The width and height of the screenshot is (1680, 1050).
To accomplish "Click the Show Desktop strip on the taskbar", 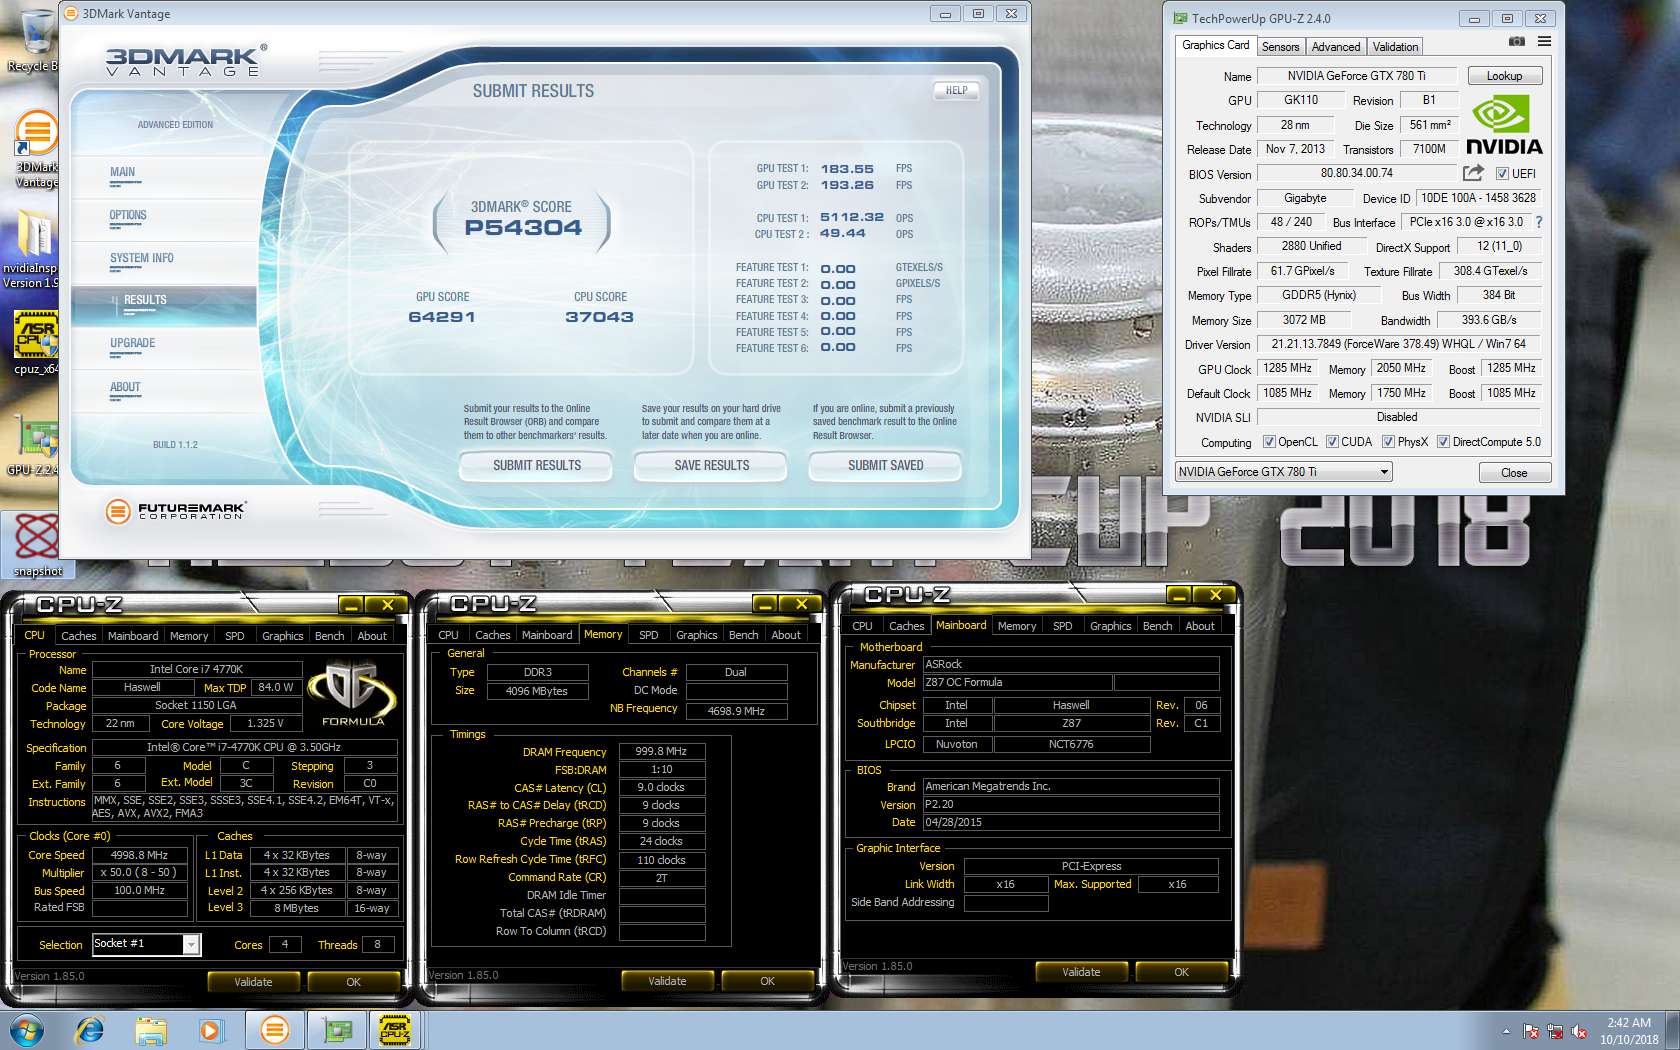I will pyautogui.click(x=1672, y=1030).
